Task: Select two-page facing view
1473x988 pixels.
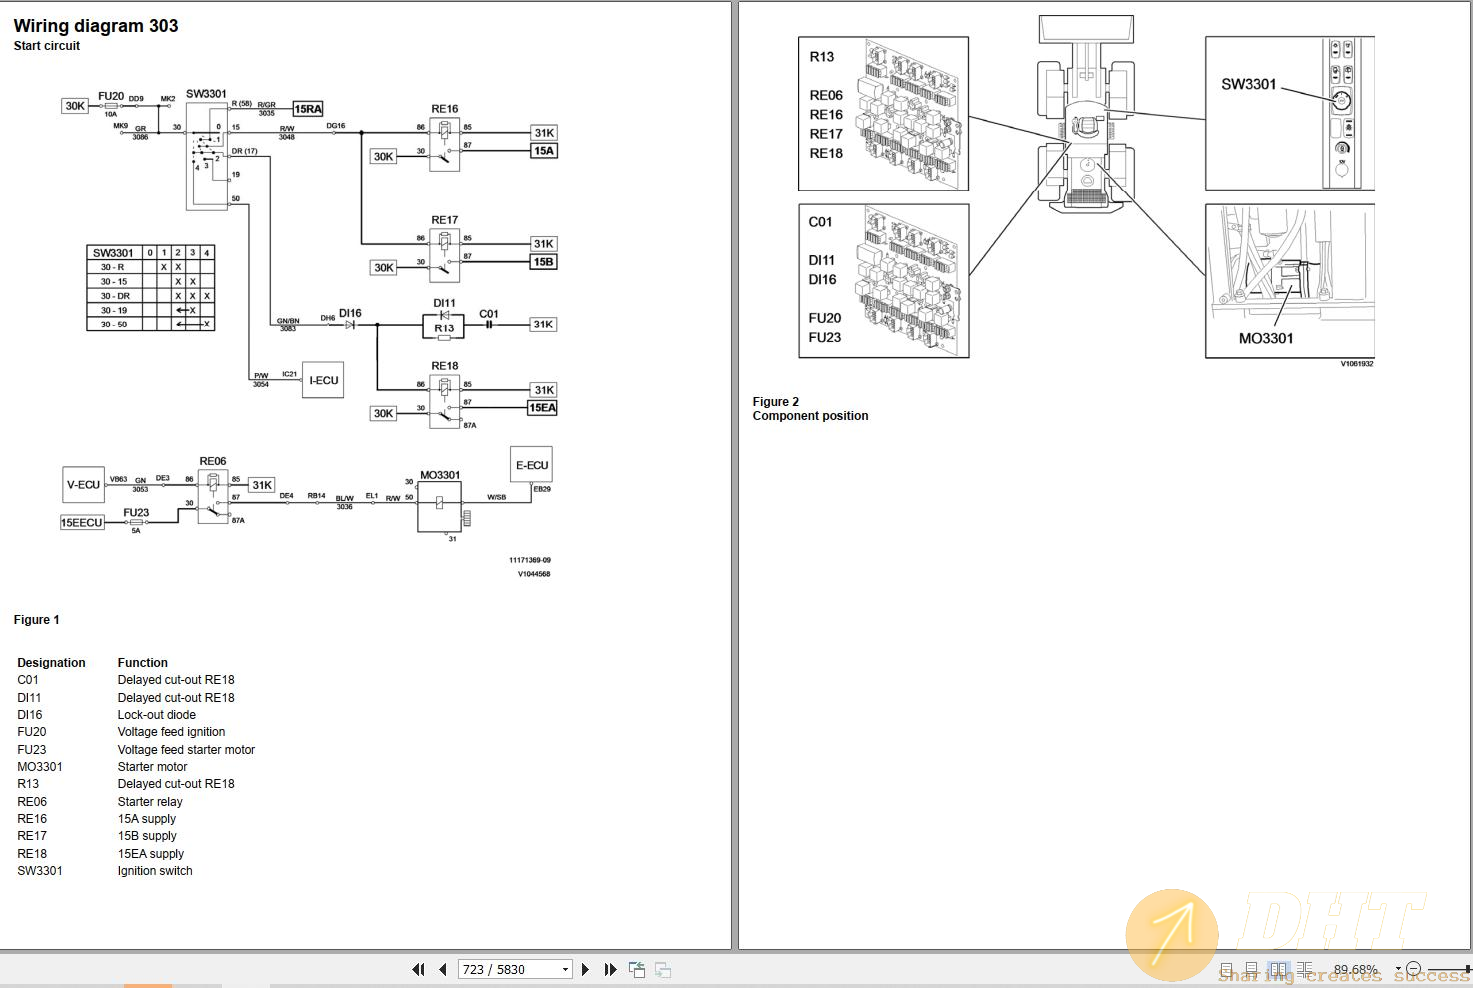Action: point(1279,969)
